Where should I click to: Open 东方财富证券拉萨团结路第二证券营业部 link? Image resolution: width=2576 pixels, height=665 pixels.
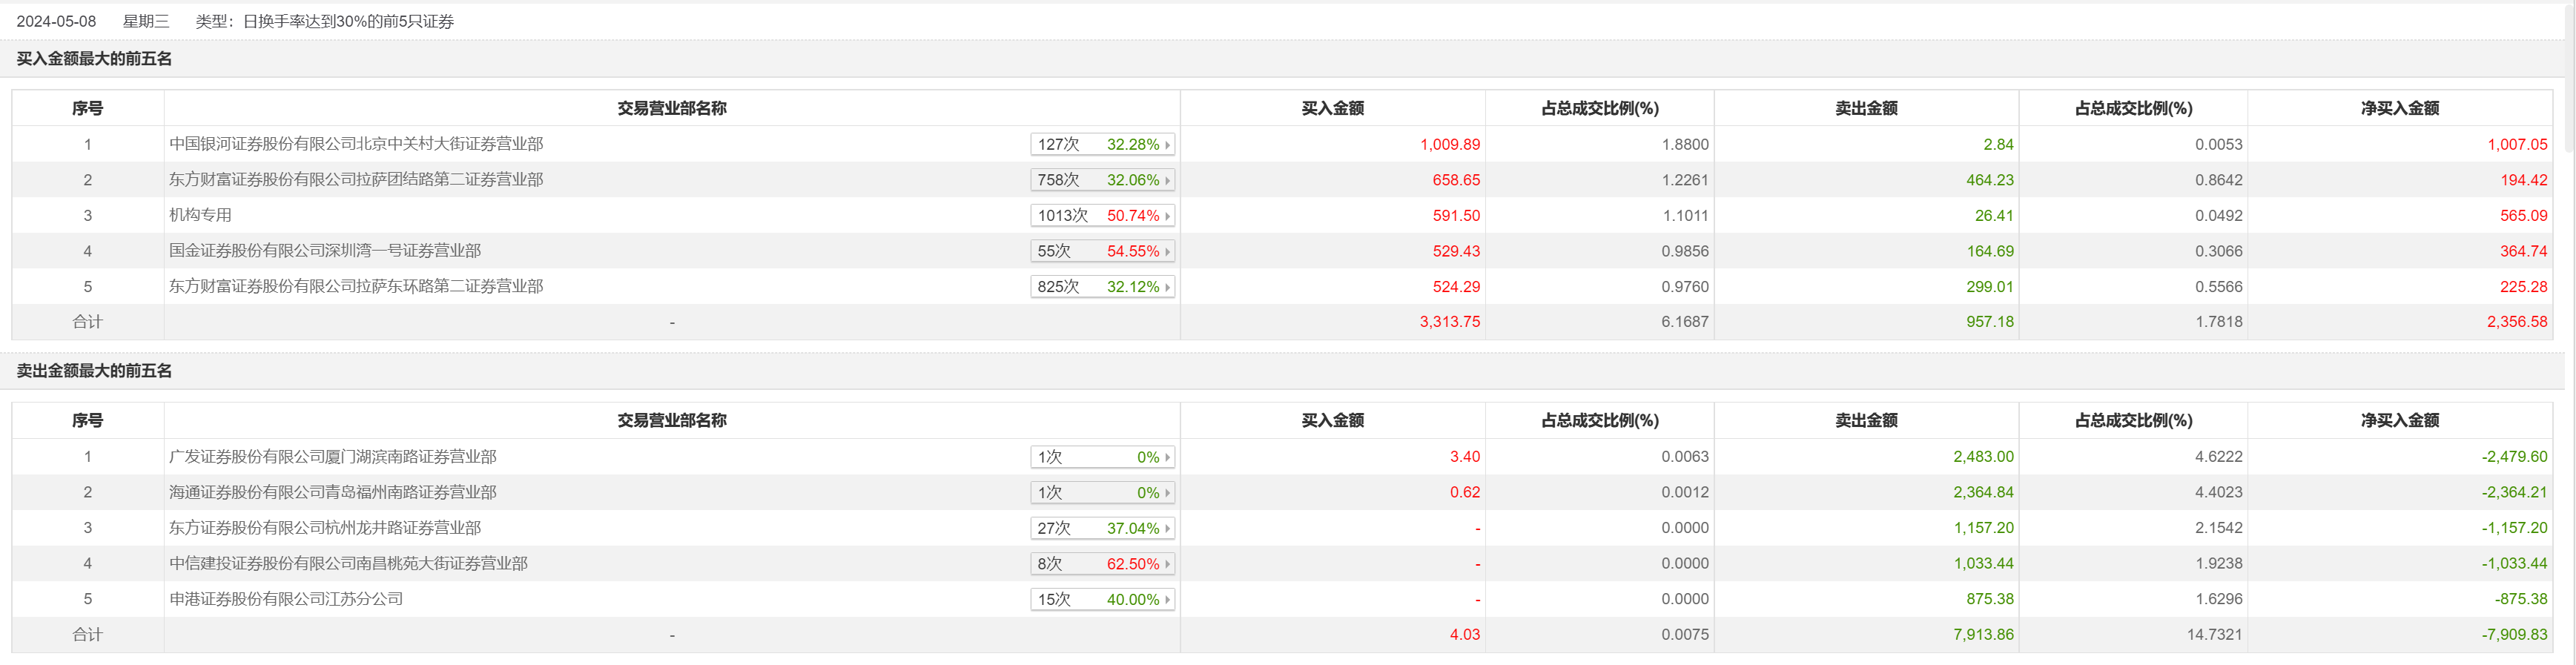pos(356,180)
